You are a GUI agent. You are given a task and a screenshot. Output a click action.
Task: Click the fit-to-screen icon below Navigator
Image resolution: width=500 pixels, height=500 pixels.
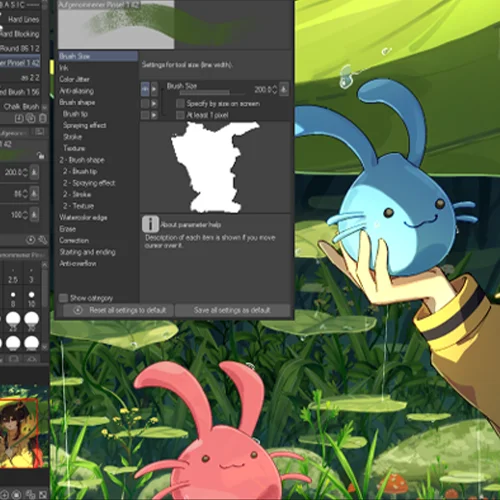(43, 494)
